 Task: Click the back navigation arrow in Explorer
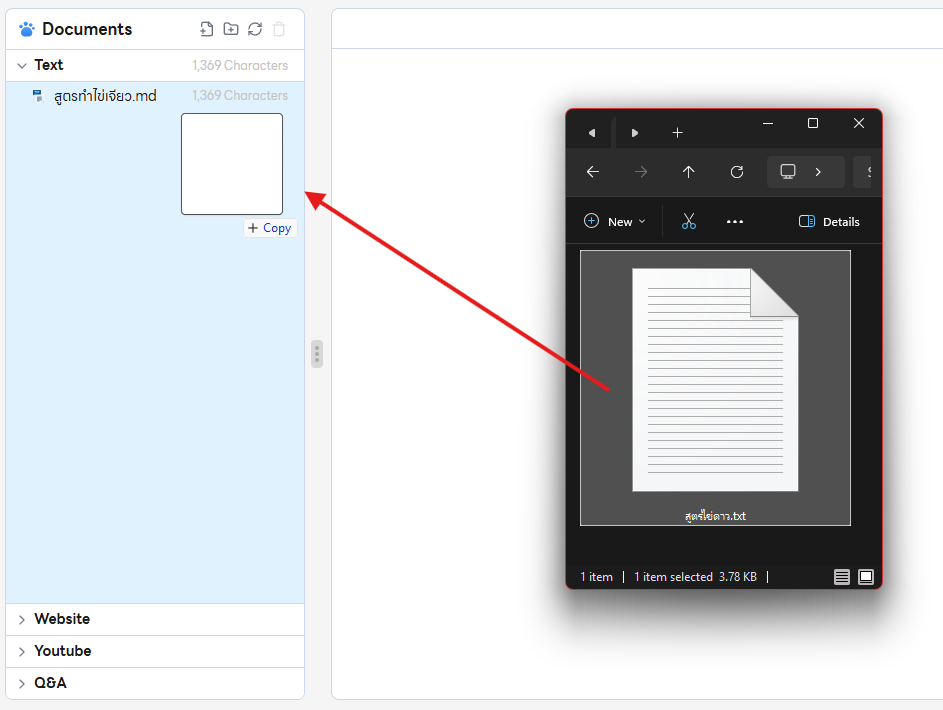click(x=592, y=172)
